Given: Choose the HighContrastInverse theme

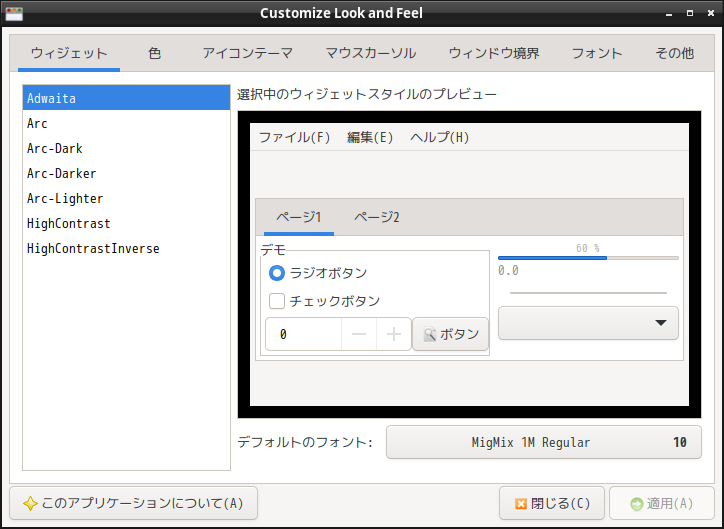Looking at the screenshot, I should click(x=93, y=249).
